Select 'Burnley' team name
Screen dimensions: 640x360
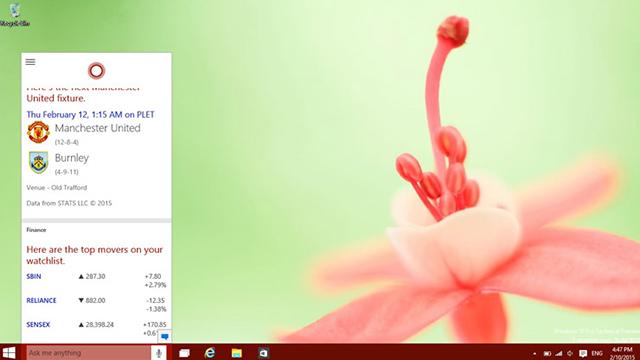pos(72,158)
